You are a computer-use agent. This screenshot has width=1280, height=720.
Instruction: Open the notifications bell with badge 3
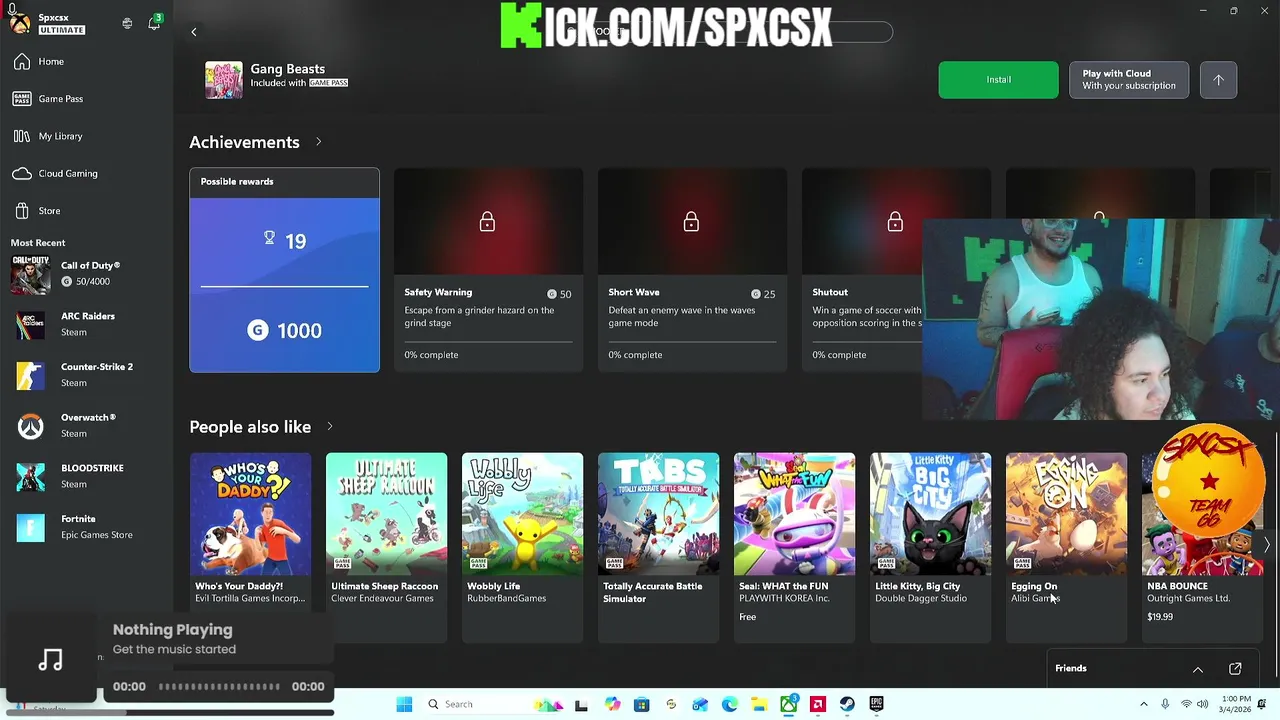[154, 23]
